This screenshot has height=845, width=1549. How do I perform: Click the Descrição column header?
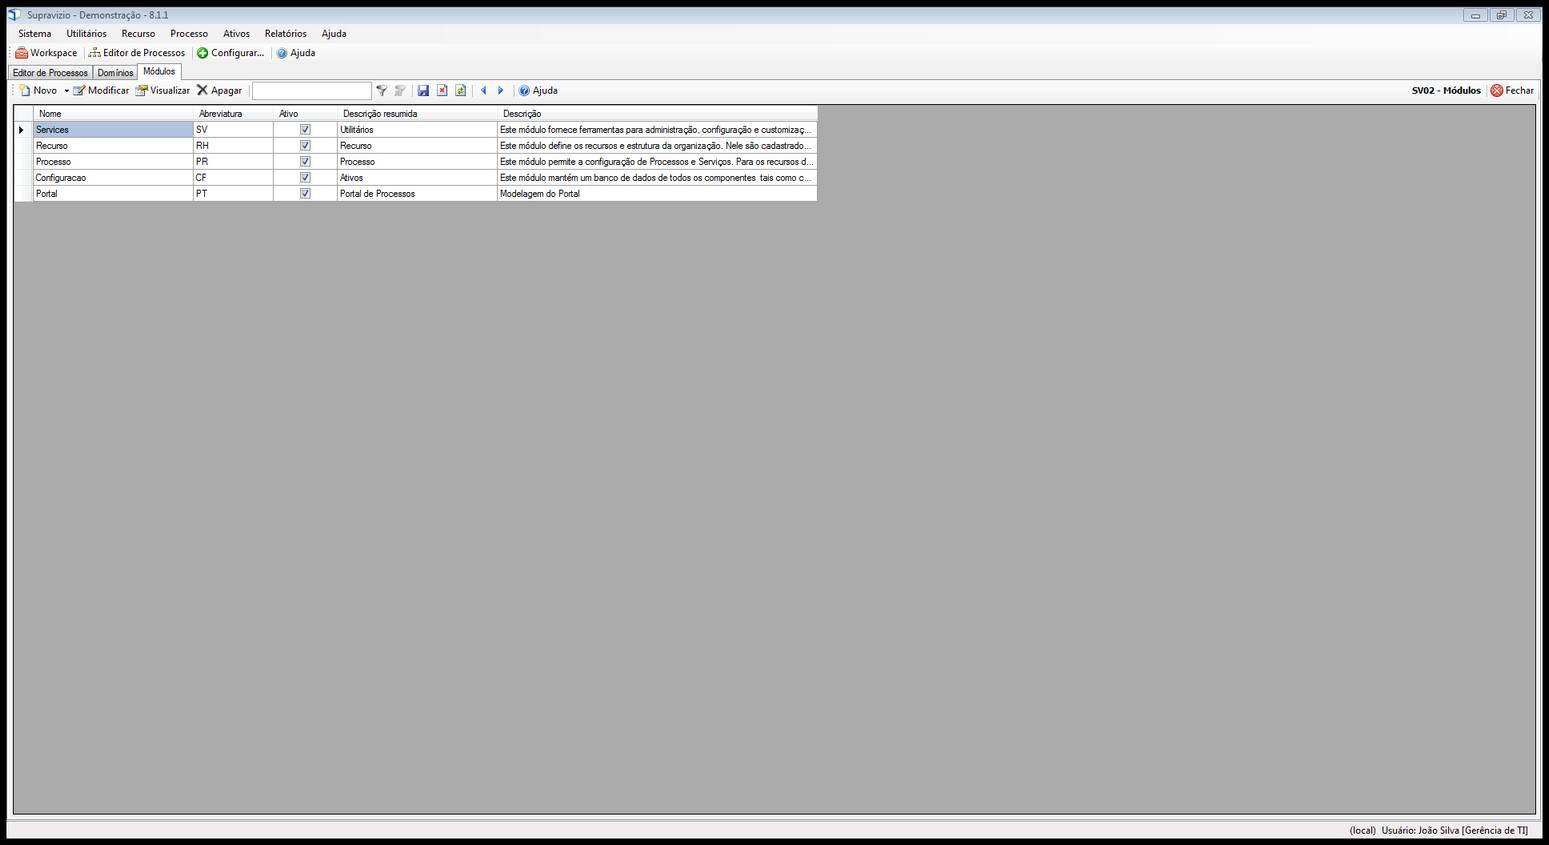657,114
